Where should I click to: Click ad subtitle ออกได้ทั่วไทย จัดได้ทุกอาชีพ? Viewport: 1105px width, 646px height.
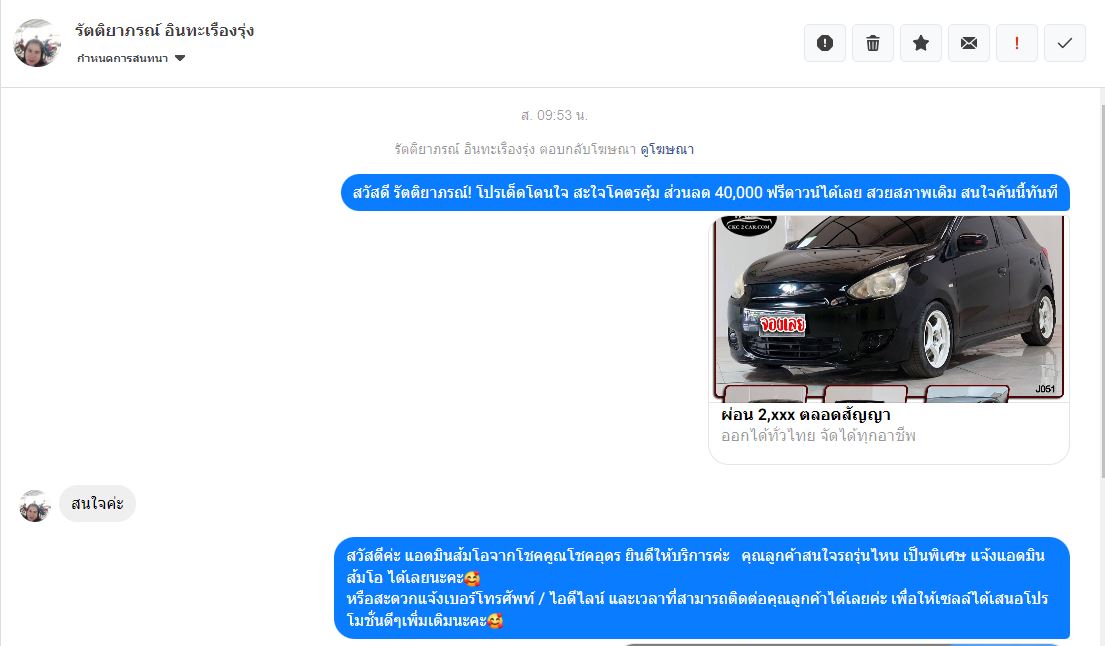point(818,436)
